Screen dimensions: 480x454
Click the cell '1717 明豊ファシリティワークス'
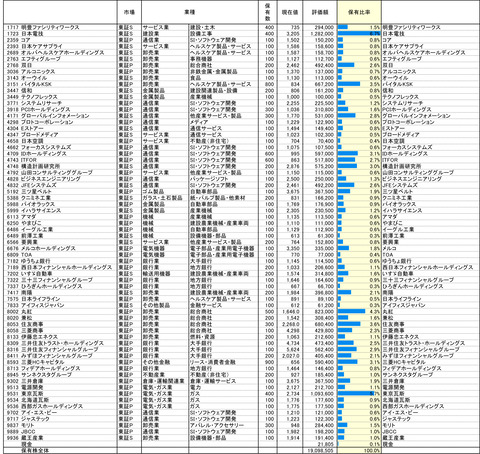click(60, 27)
